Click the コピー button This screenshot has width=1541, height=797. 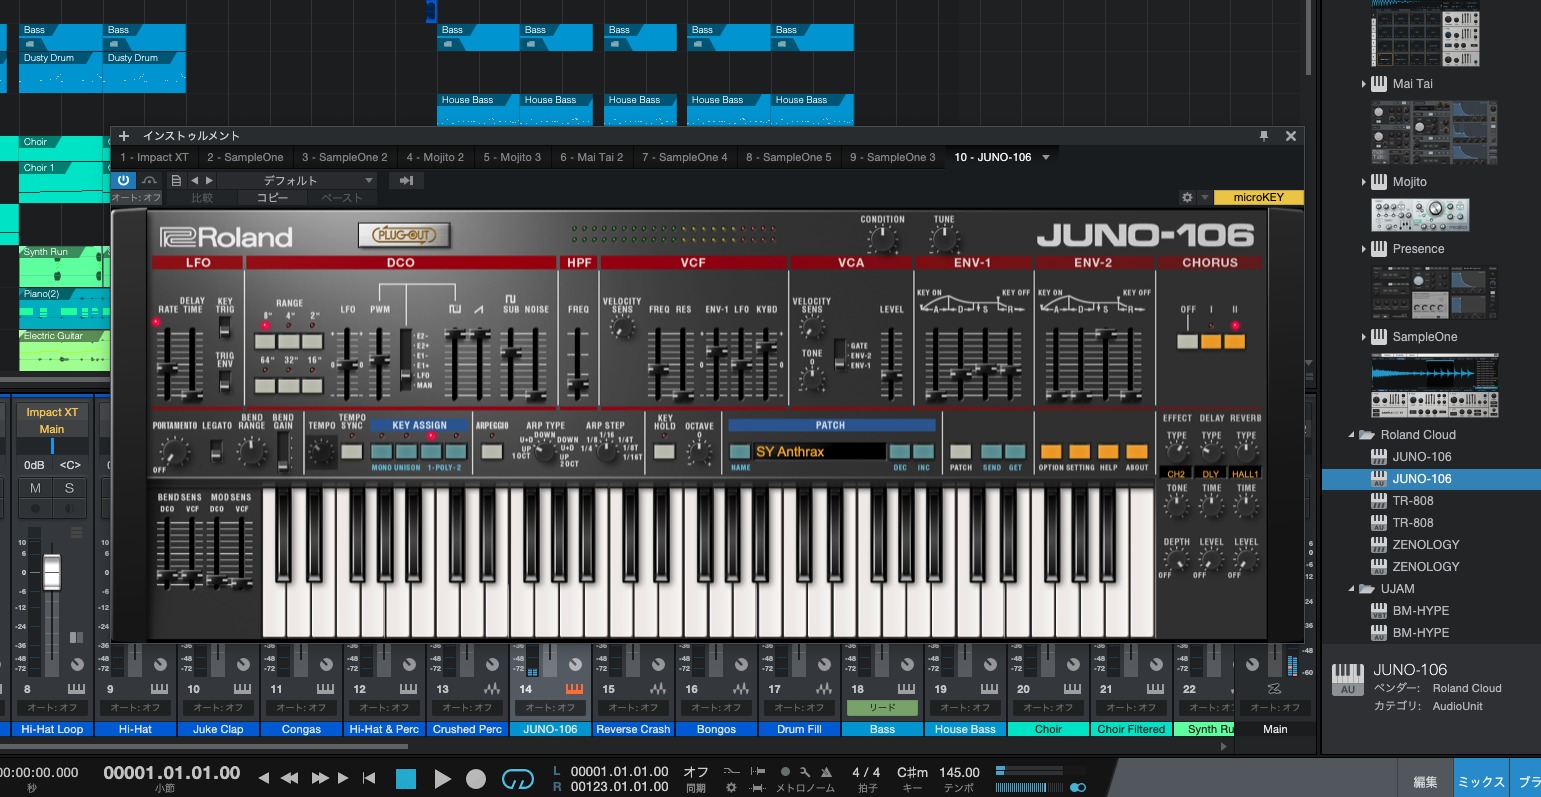[x=272, y=198]
